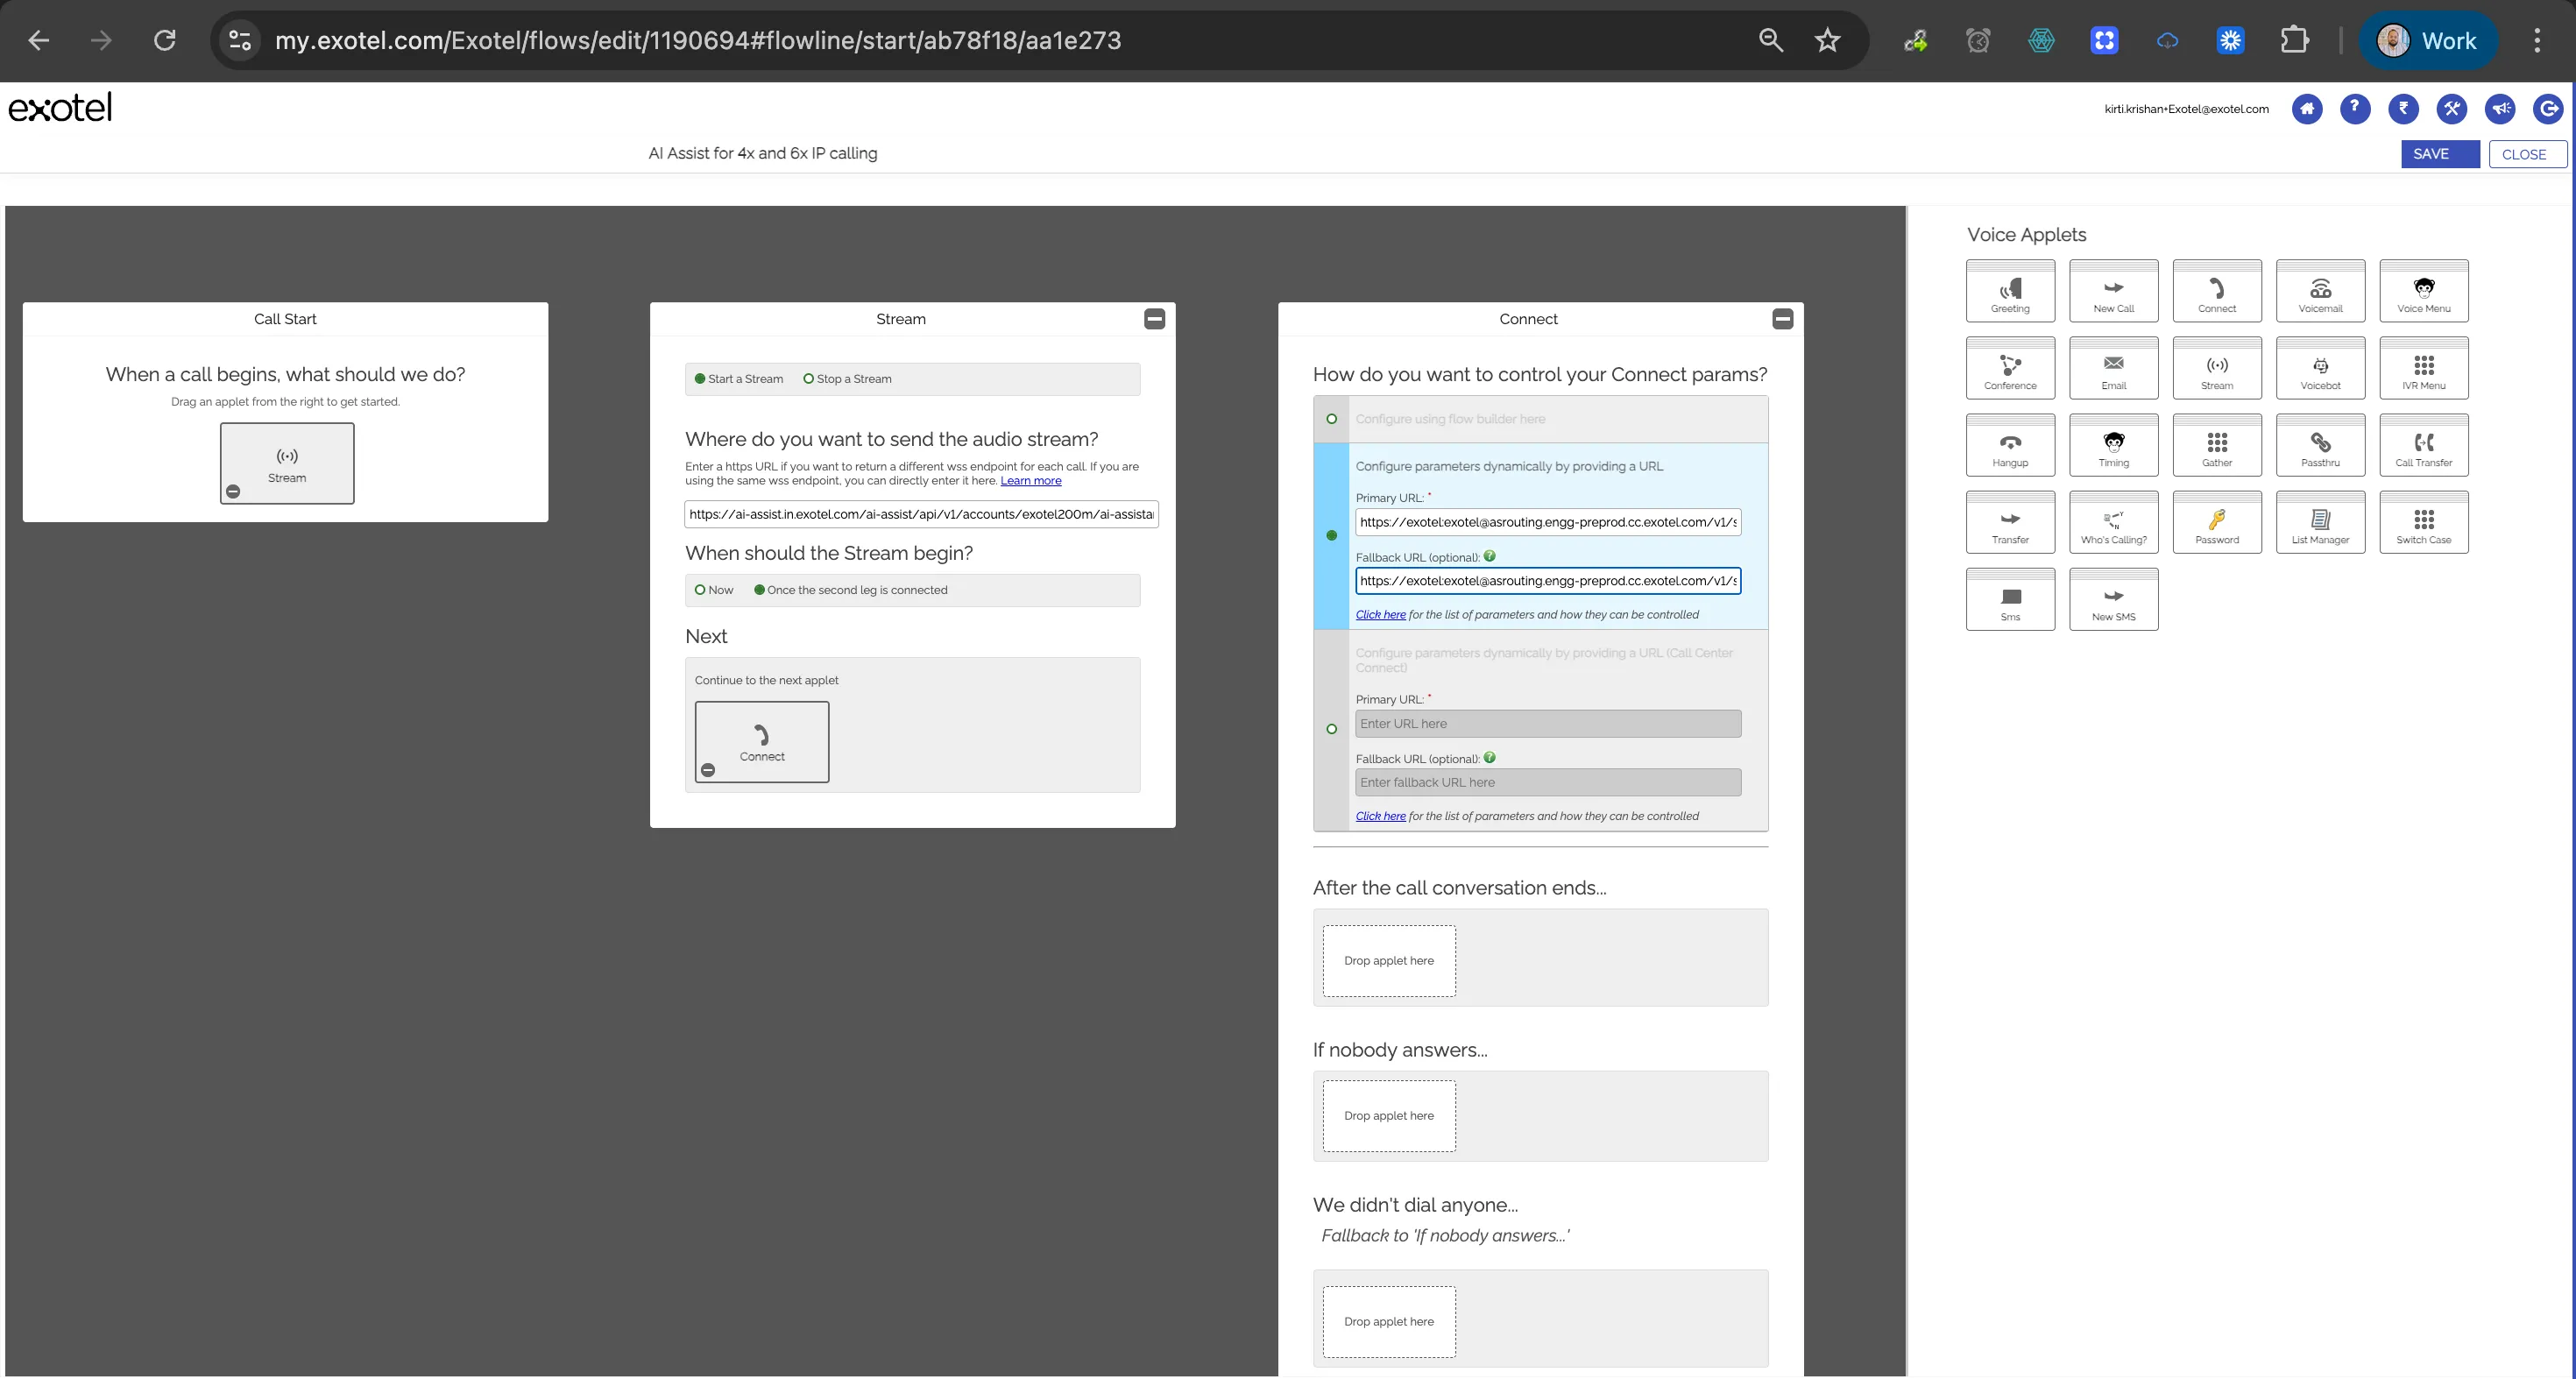Open the home icon in header
This screenshot has height=1379, width=2576.
coord(2307,109)
